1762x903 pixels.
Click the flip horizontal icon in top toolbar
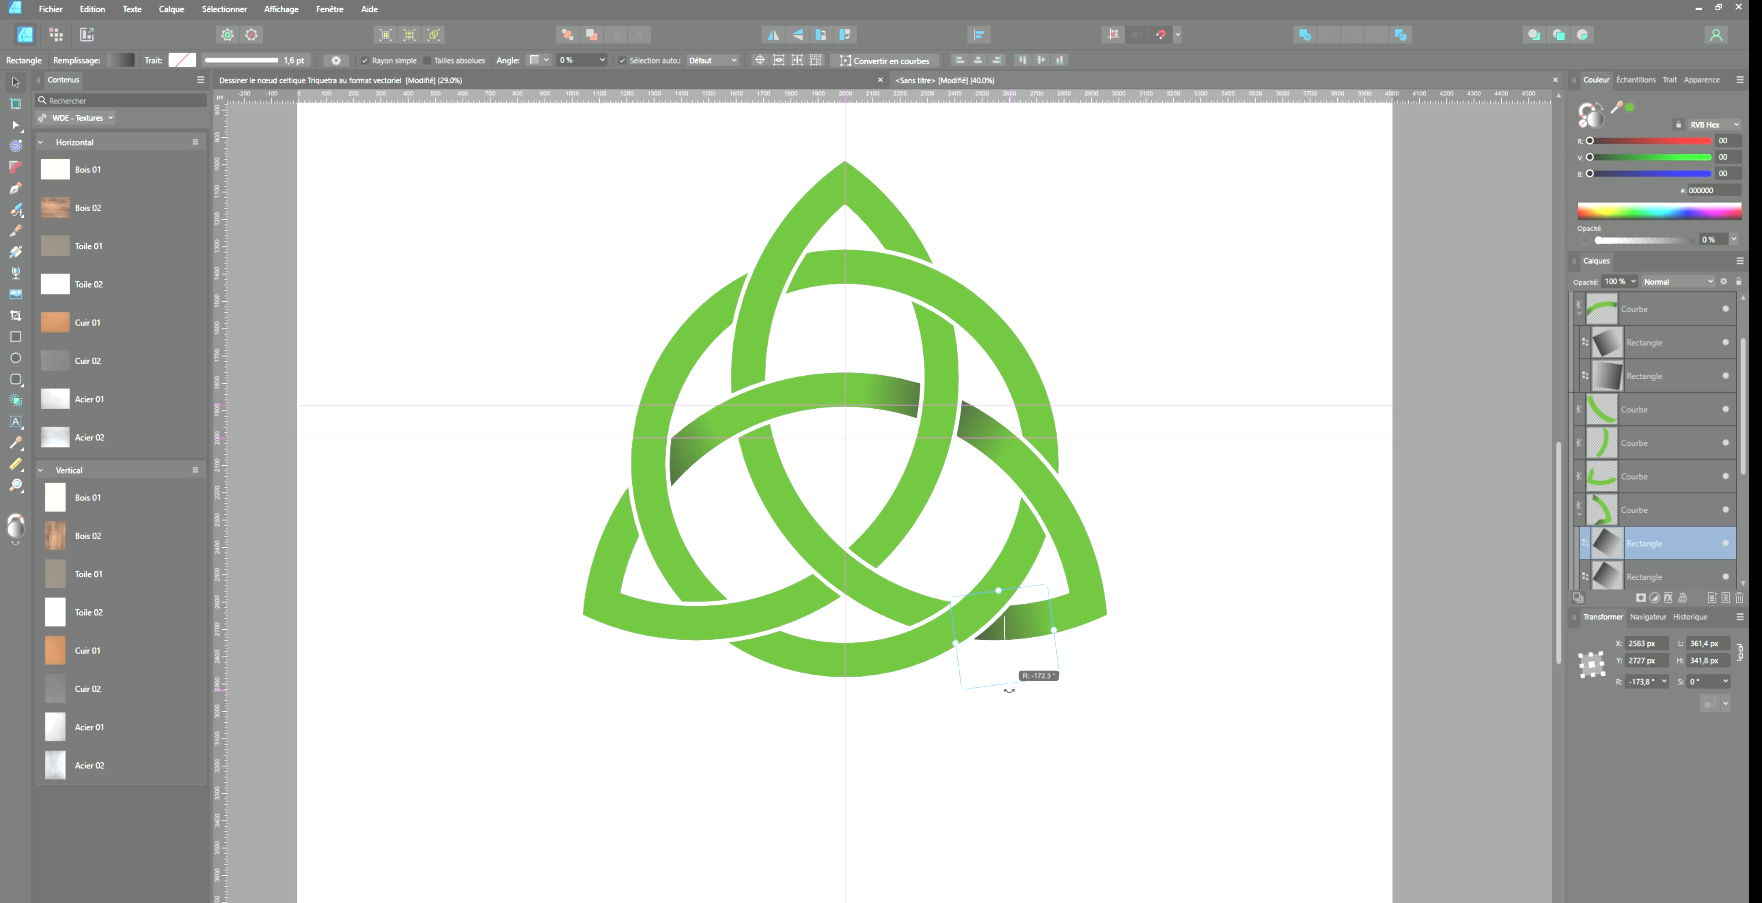[773, 35]
